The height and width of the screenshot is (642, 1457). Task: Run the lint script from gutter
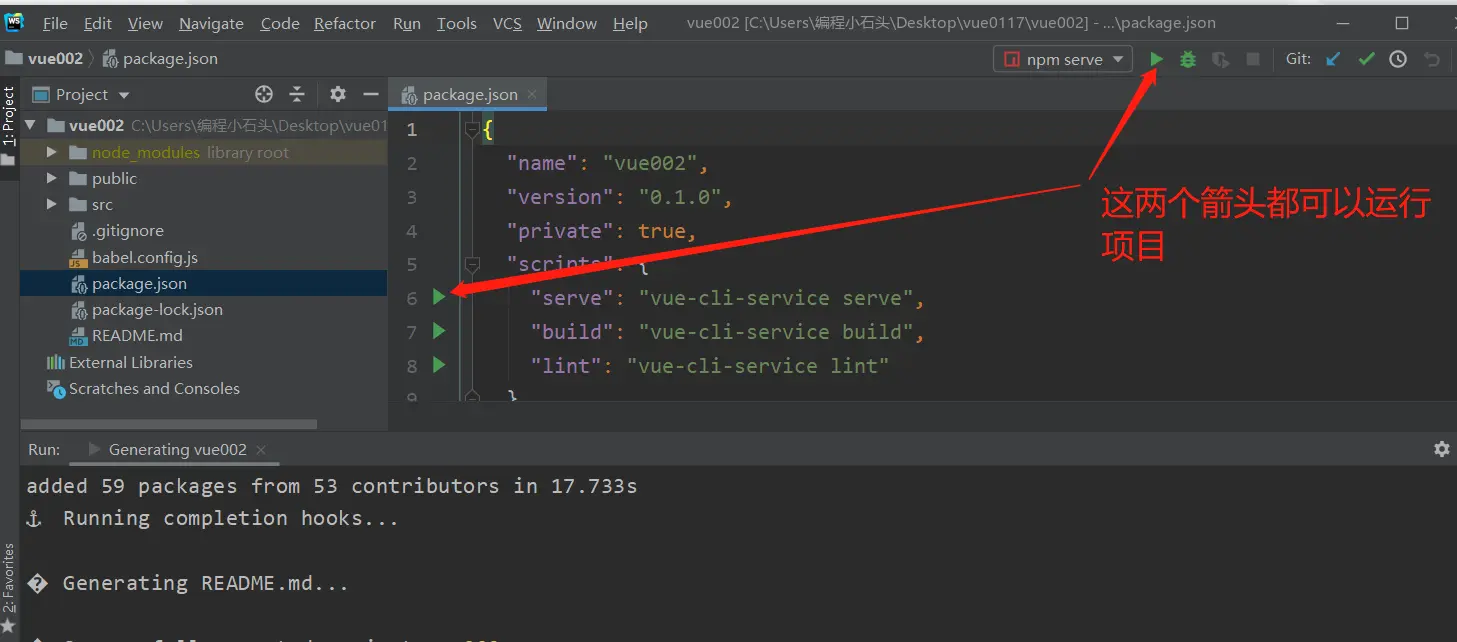pyautogui.click(x=439, y=365)
